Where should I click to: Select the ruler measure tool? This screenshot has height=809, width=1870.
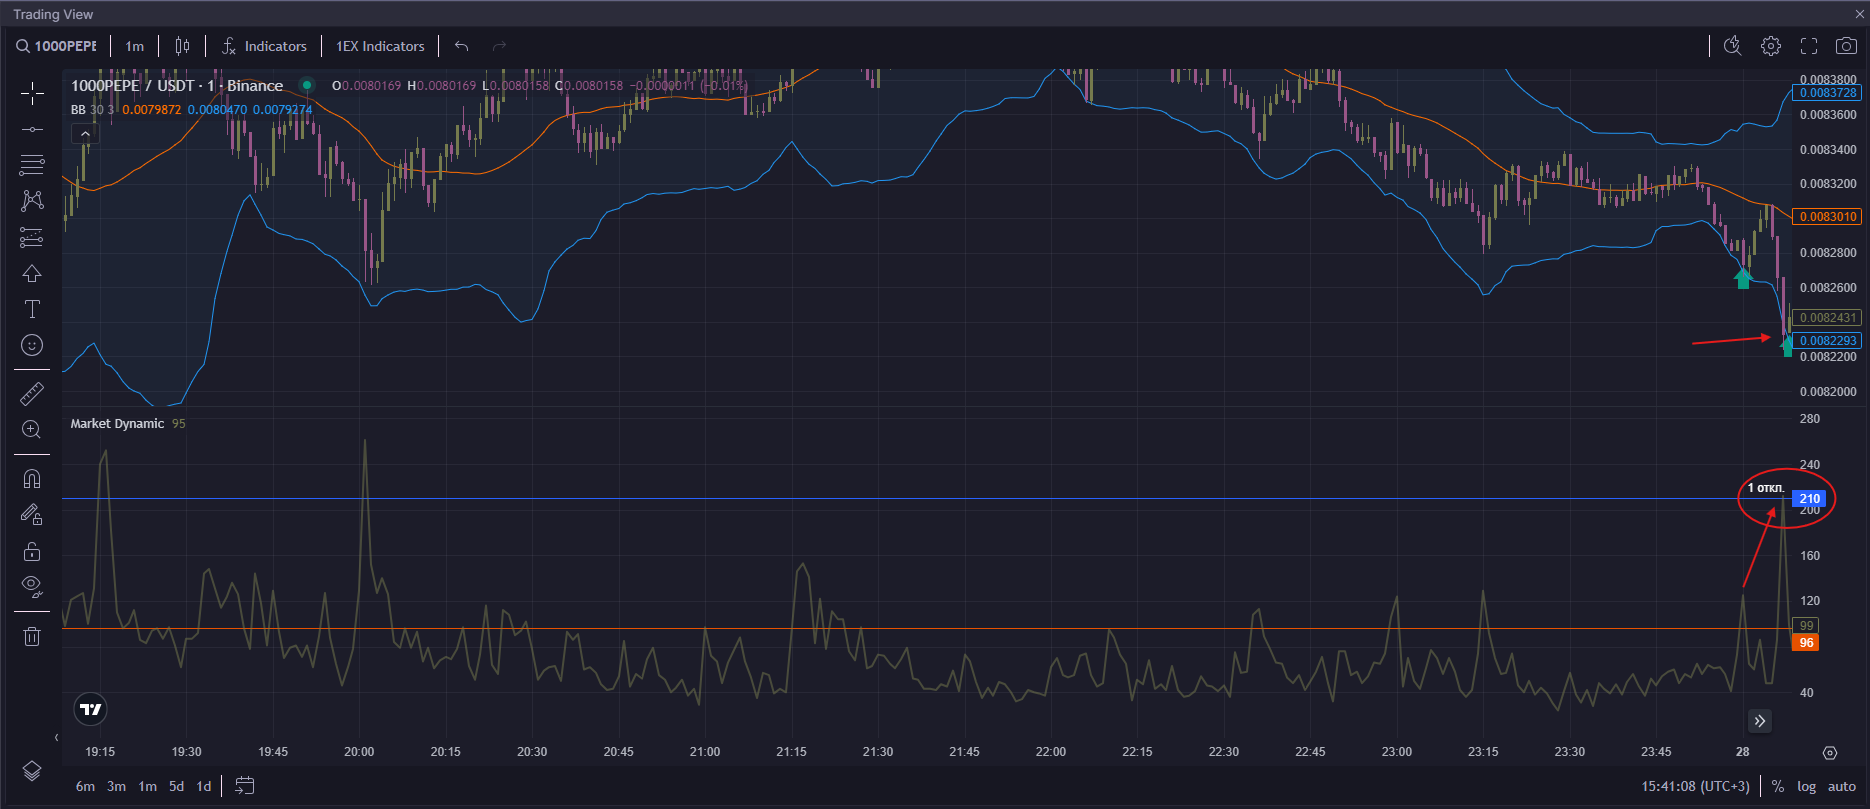pos(32,394)
